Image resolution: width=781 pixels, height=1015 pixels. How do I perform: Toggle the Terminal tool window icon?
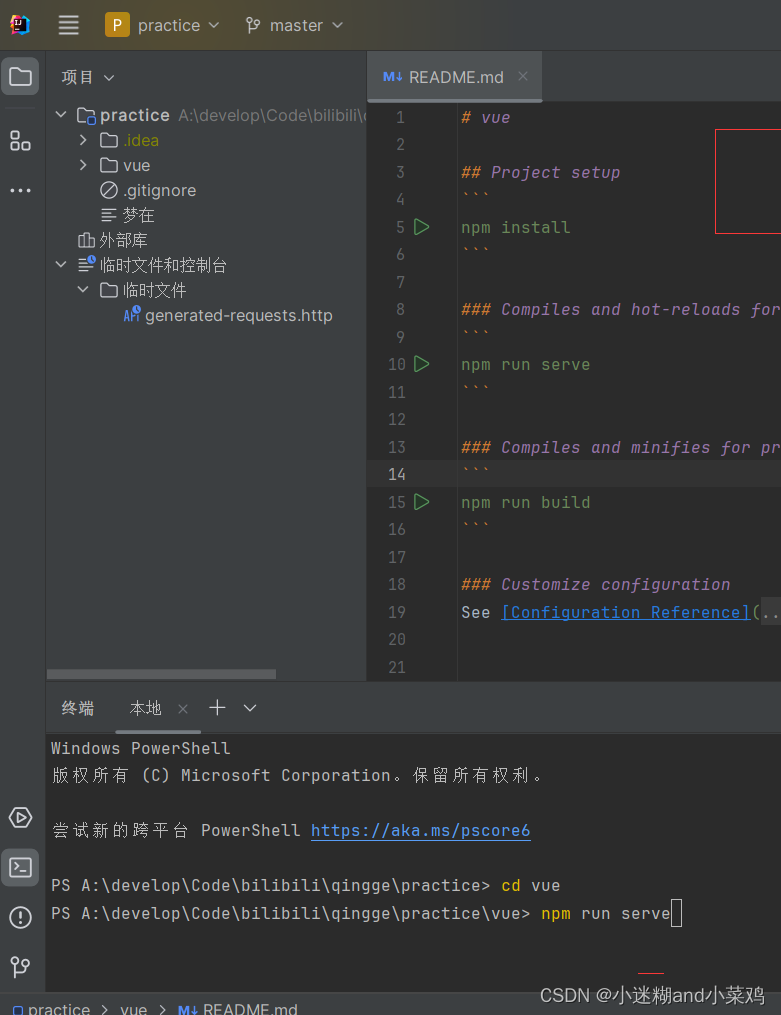(x=20, y=867)
